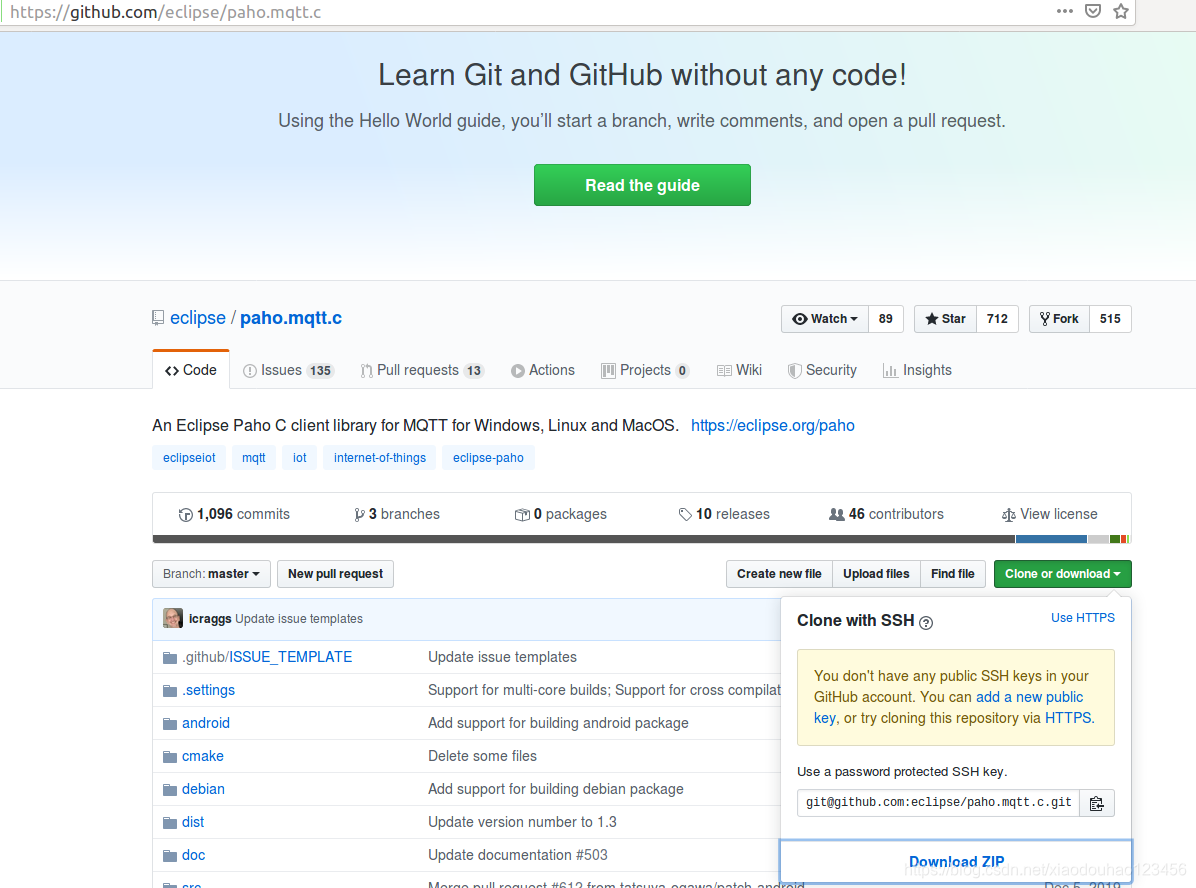Open the Watch notifications dropdown

pos(825,319)
